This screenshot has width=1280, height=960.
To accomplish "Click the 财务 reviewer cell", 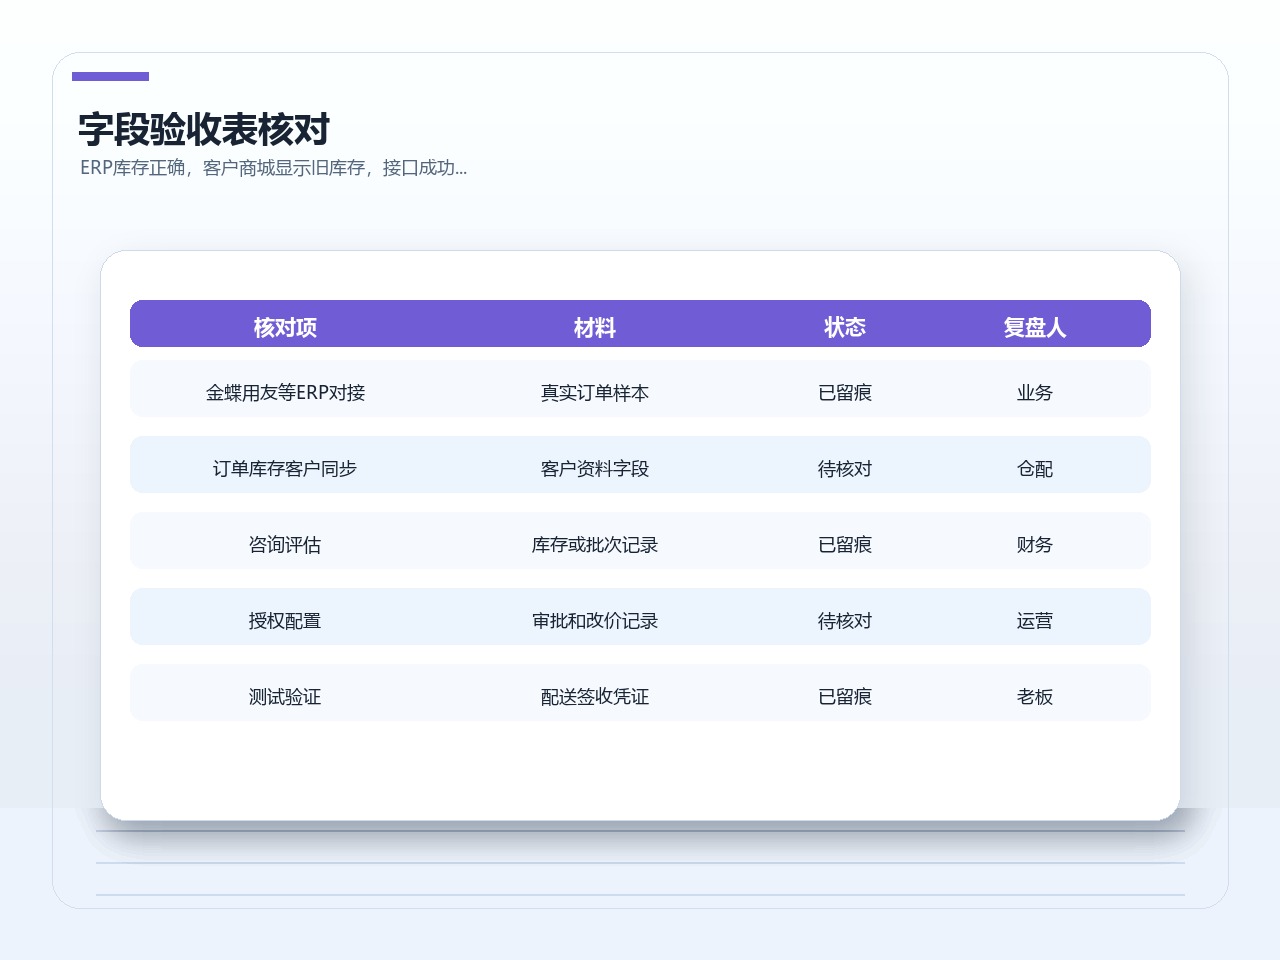I will [1035, 545].
